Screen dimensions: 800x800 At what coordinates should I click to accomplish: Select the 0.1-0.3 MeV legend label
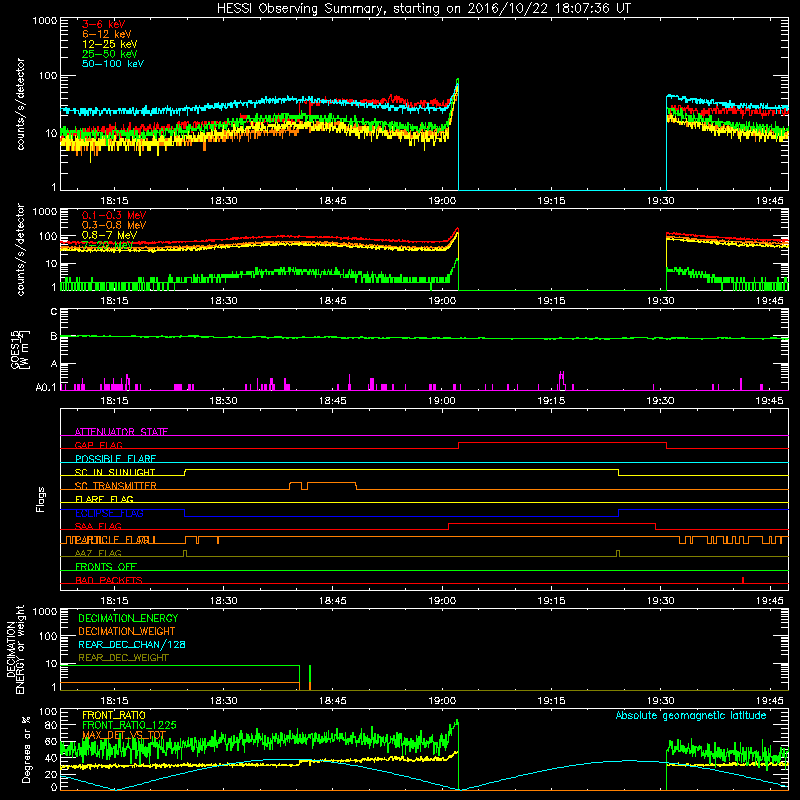(114, 215)
